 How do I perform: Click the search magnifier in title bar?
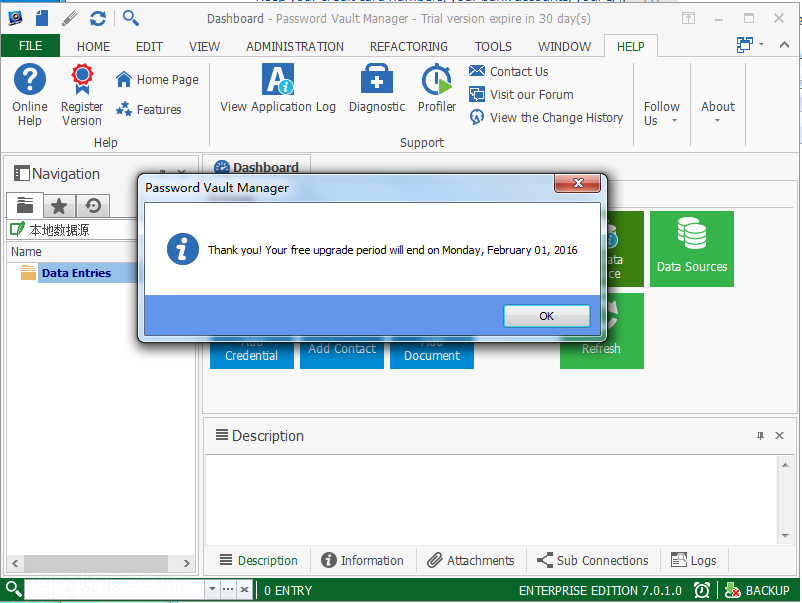(x=131, y=18)
